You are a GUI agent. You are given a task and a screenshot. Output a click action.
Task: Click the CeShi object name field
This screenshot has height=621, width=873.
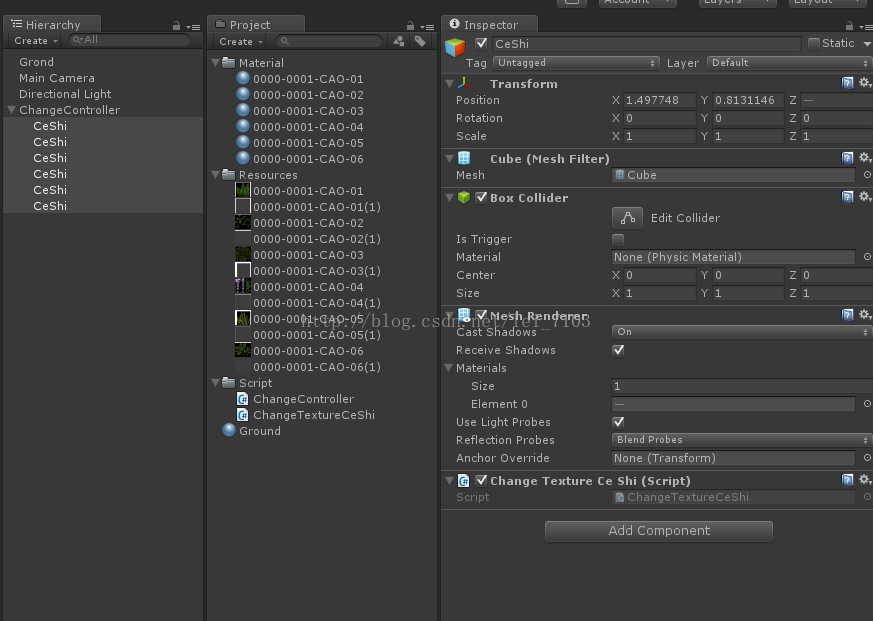[x=646, y=44]
